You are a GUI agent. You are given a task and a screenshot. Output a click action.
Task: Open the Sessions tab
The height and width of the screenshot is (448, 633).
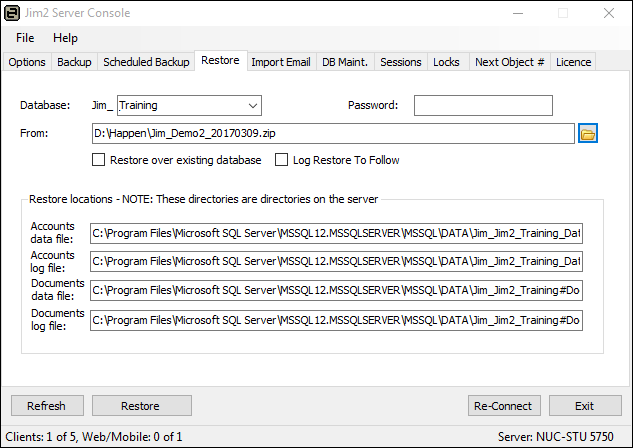pos(401,62)
